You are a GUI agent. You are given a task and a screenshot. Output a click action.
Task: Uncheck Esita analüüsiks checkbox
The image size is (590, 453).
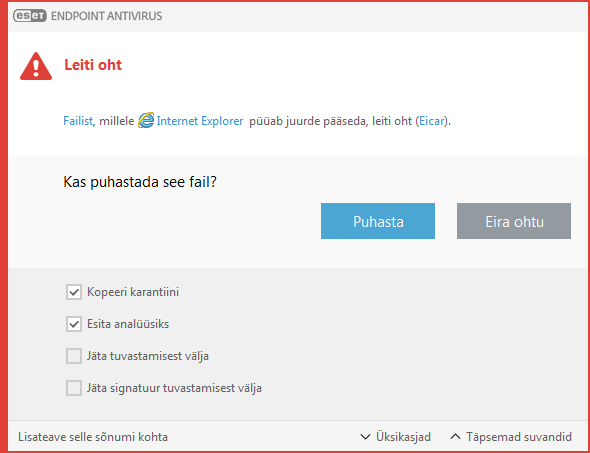click(x=74, y=324)
